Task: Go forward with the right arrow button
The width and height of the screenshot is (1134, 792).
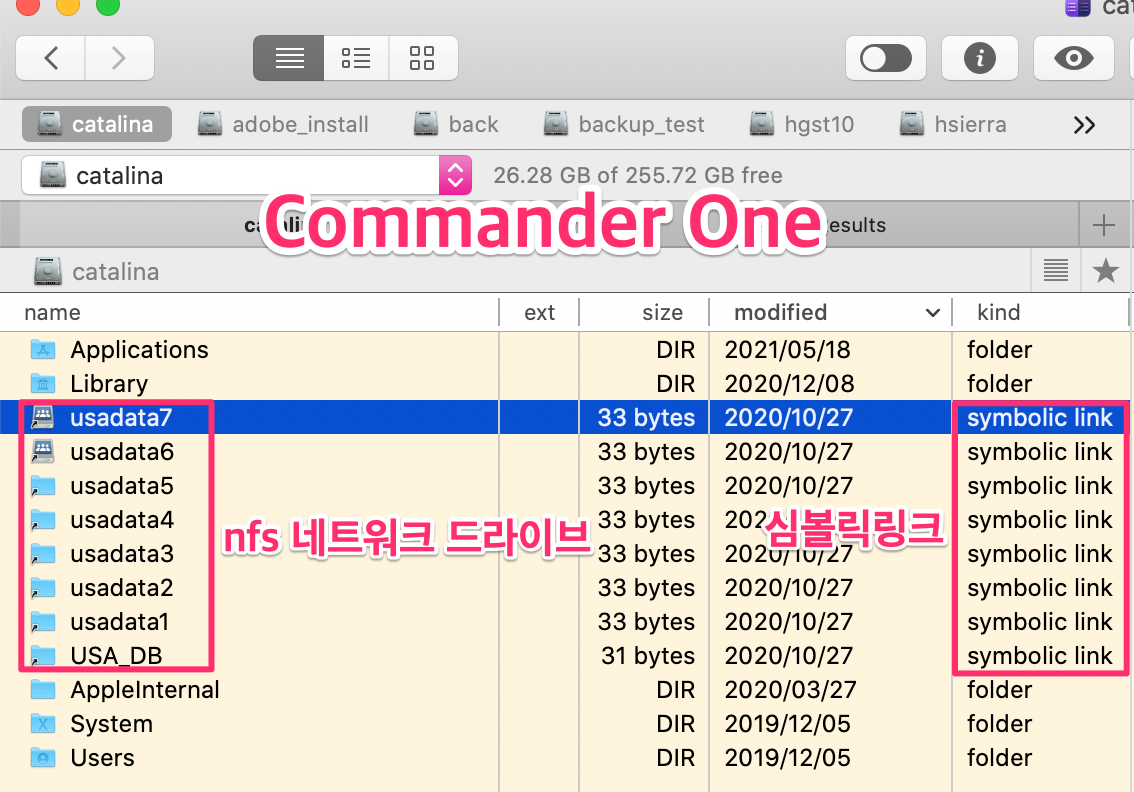Action: pyautogui.click(x=119, y=58)
